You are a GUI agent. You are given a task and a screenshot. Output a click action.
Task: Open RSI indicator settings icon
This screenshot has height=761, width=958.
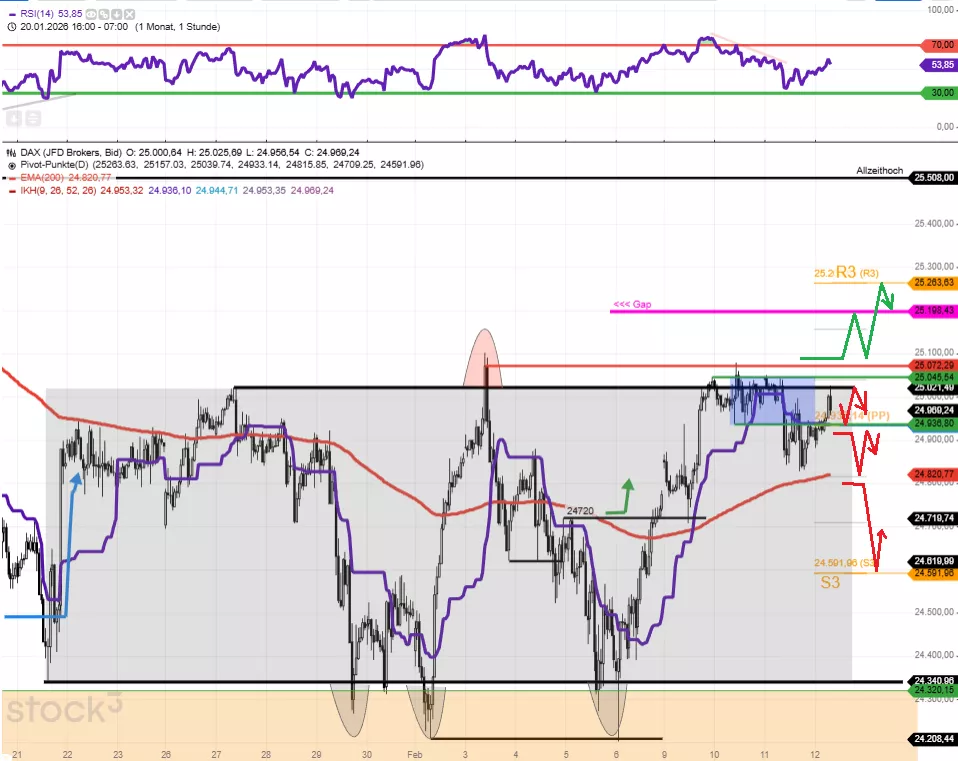(103, 16)
